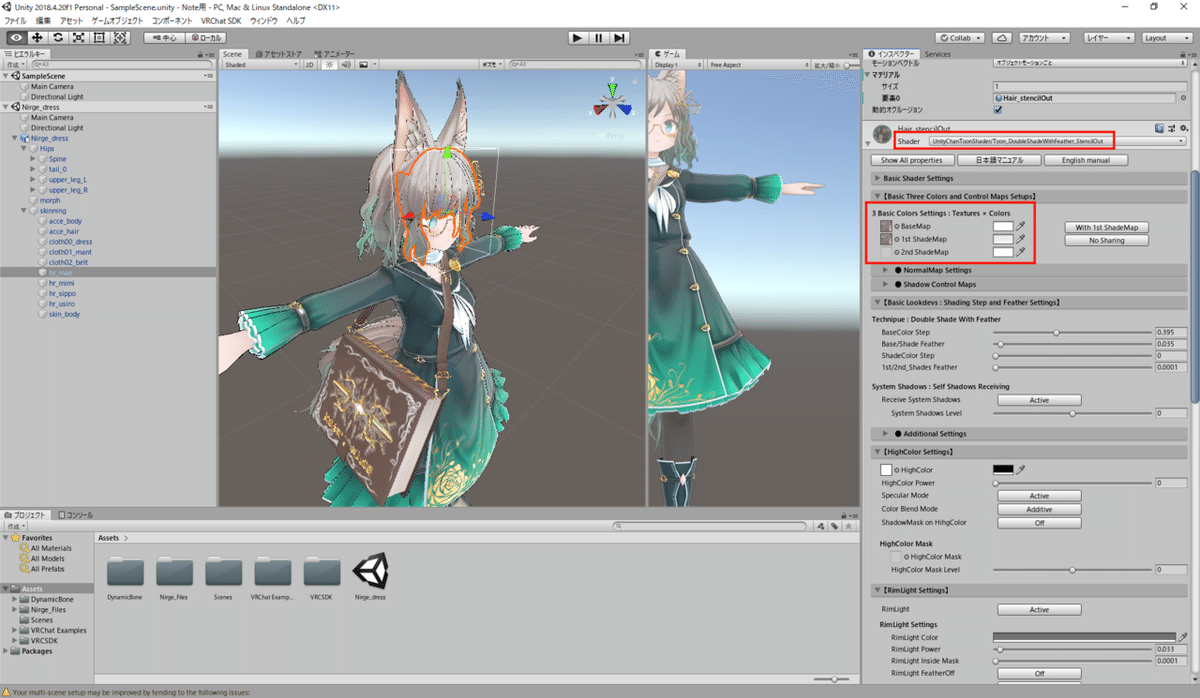Viewport: 1200px width, 698px height.
Task: Toggle Color Blend Mode Additive button
Action: 1039,509
